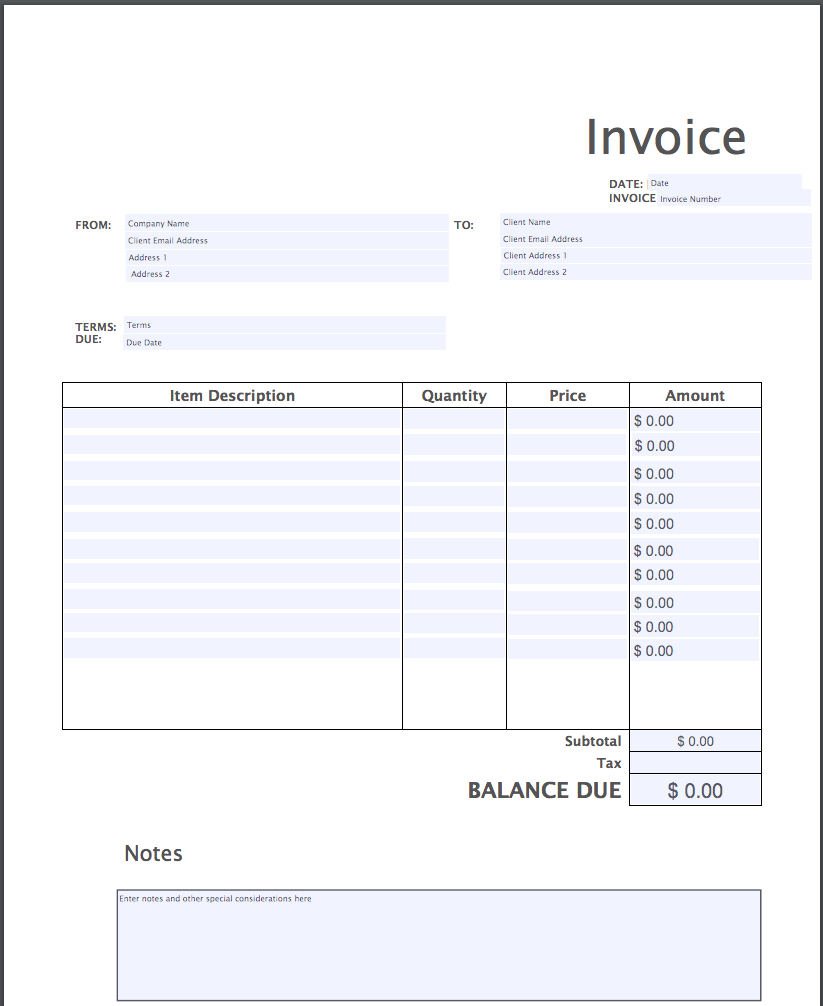Image resolution: width=823 pixels, height=1006 pixels.
Task: Select the Terms input field
Action: 285,325
